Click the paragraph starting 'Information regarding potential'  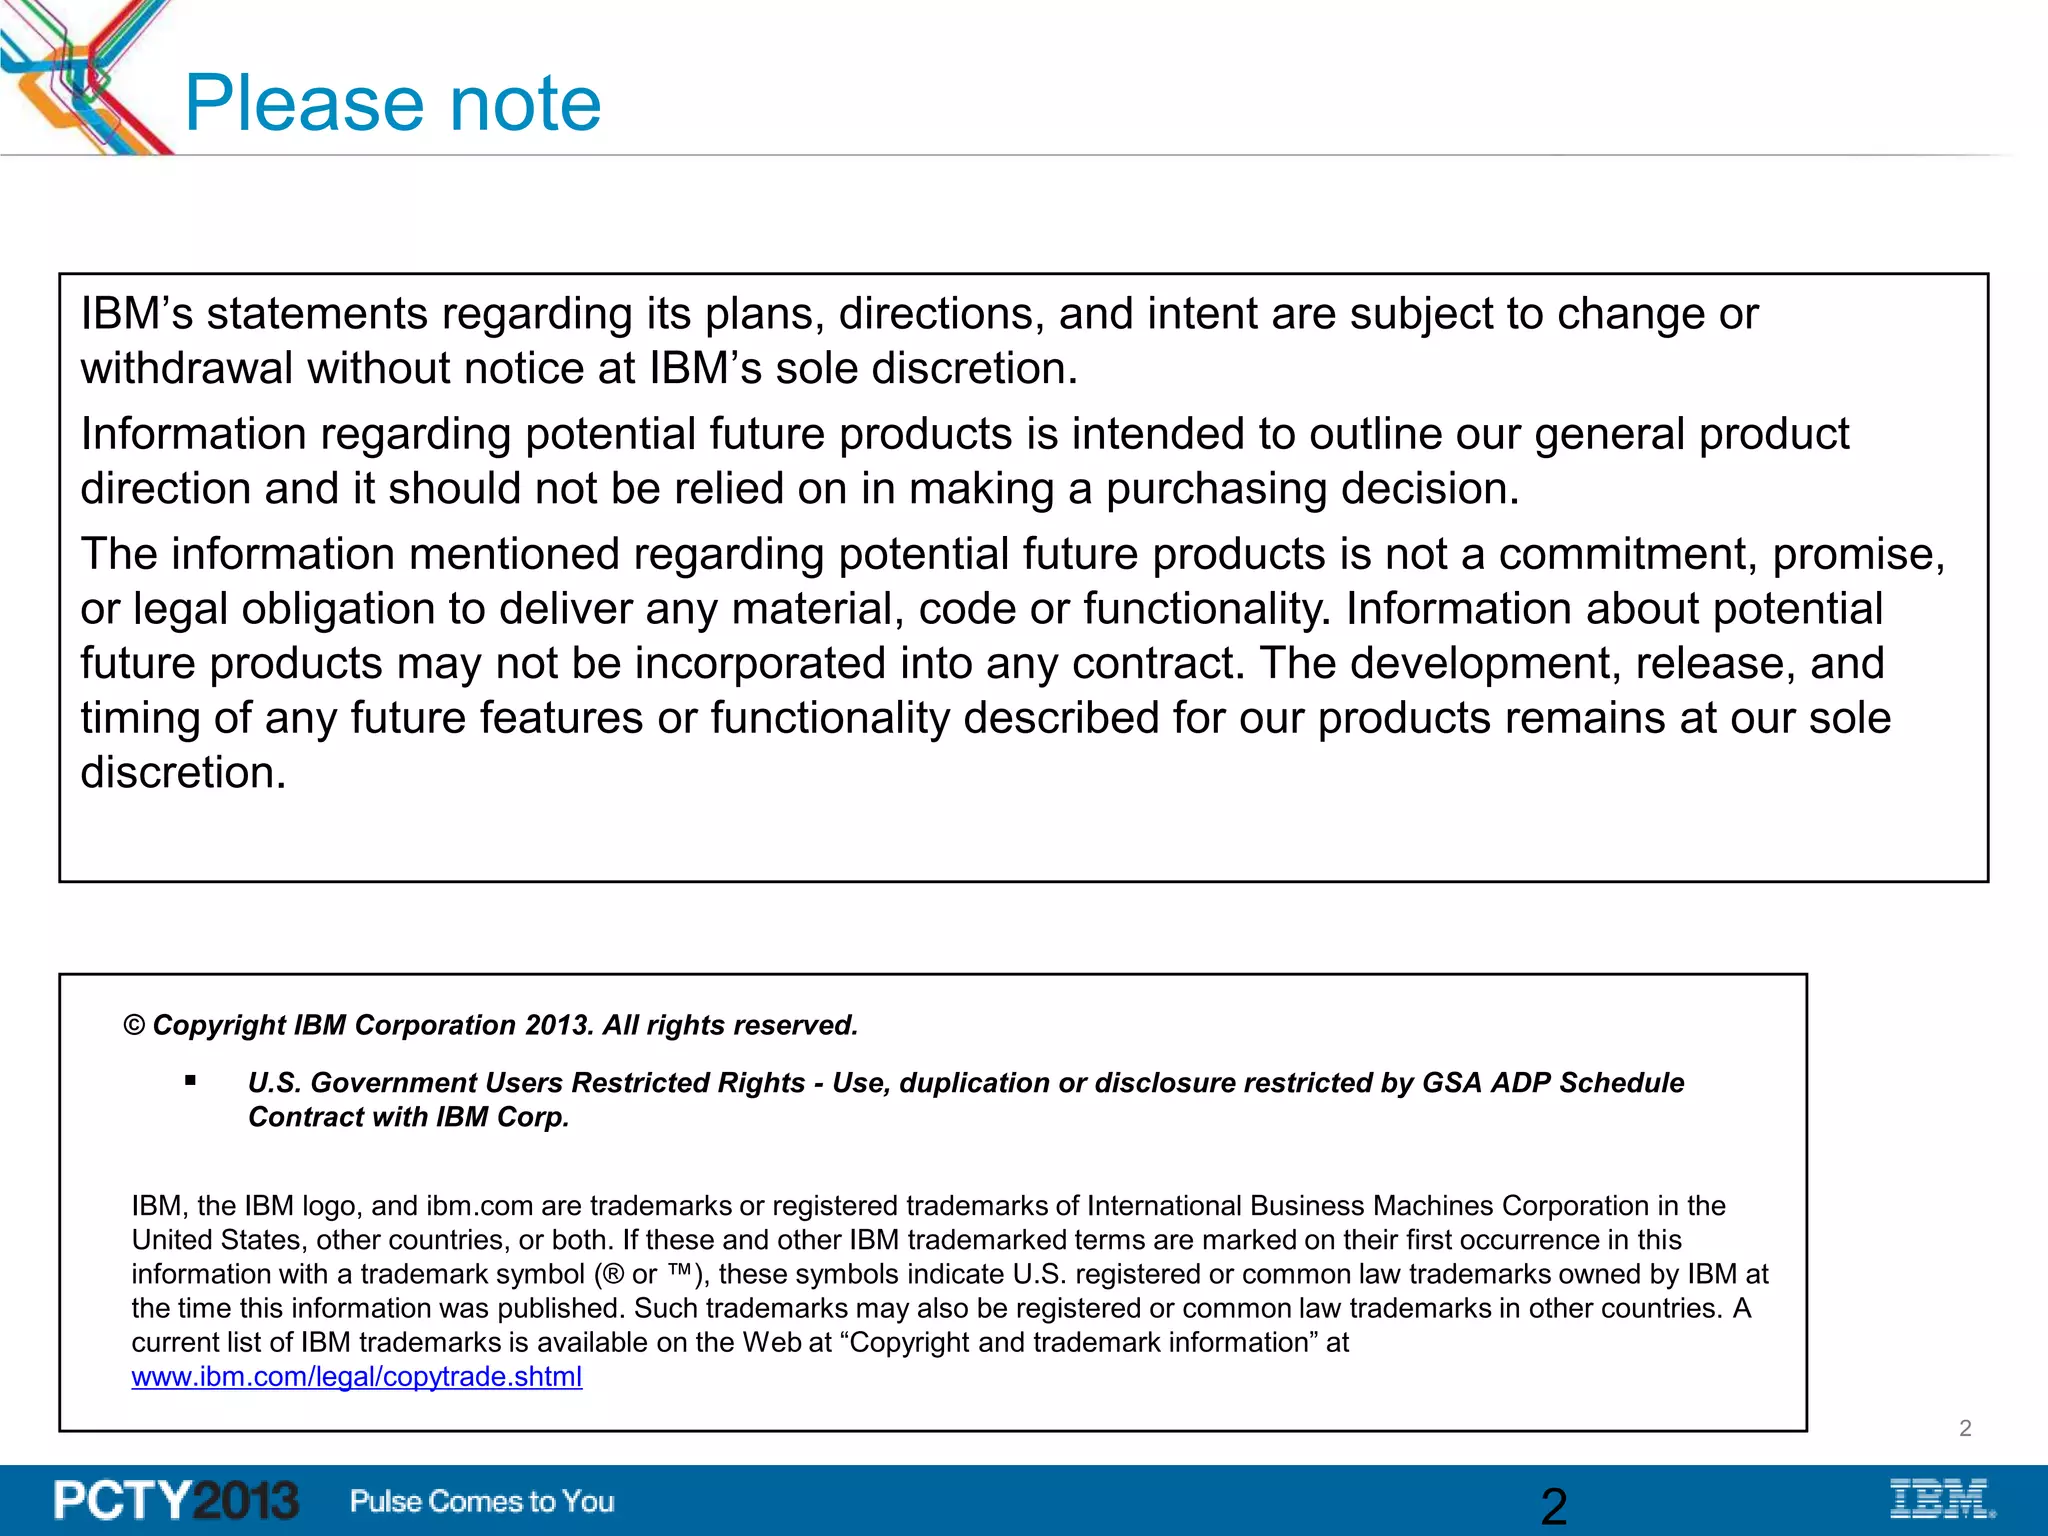tap(965, 461)
